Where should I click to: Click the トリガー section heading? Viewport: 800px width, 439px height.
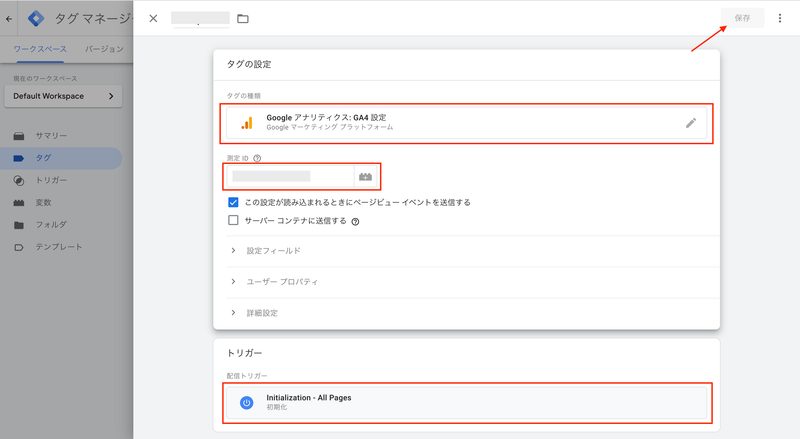244,353
